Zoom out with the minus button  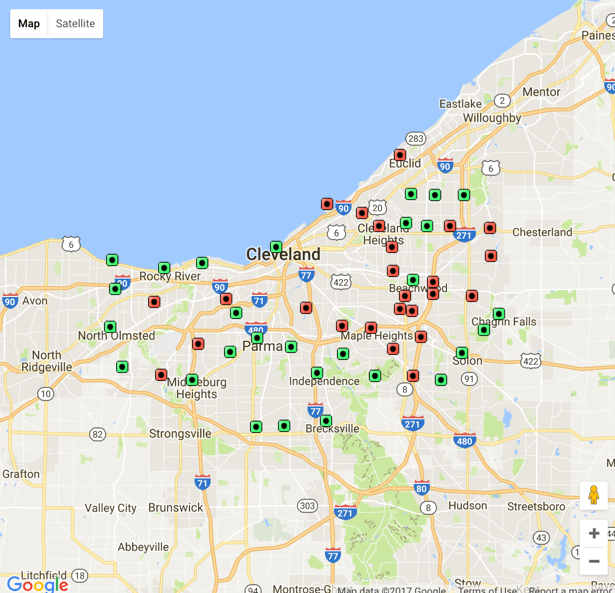(594, 561)
